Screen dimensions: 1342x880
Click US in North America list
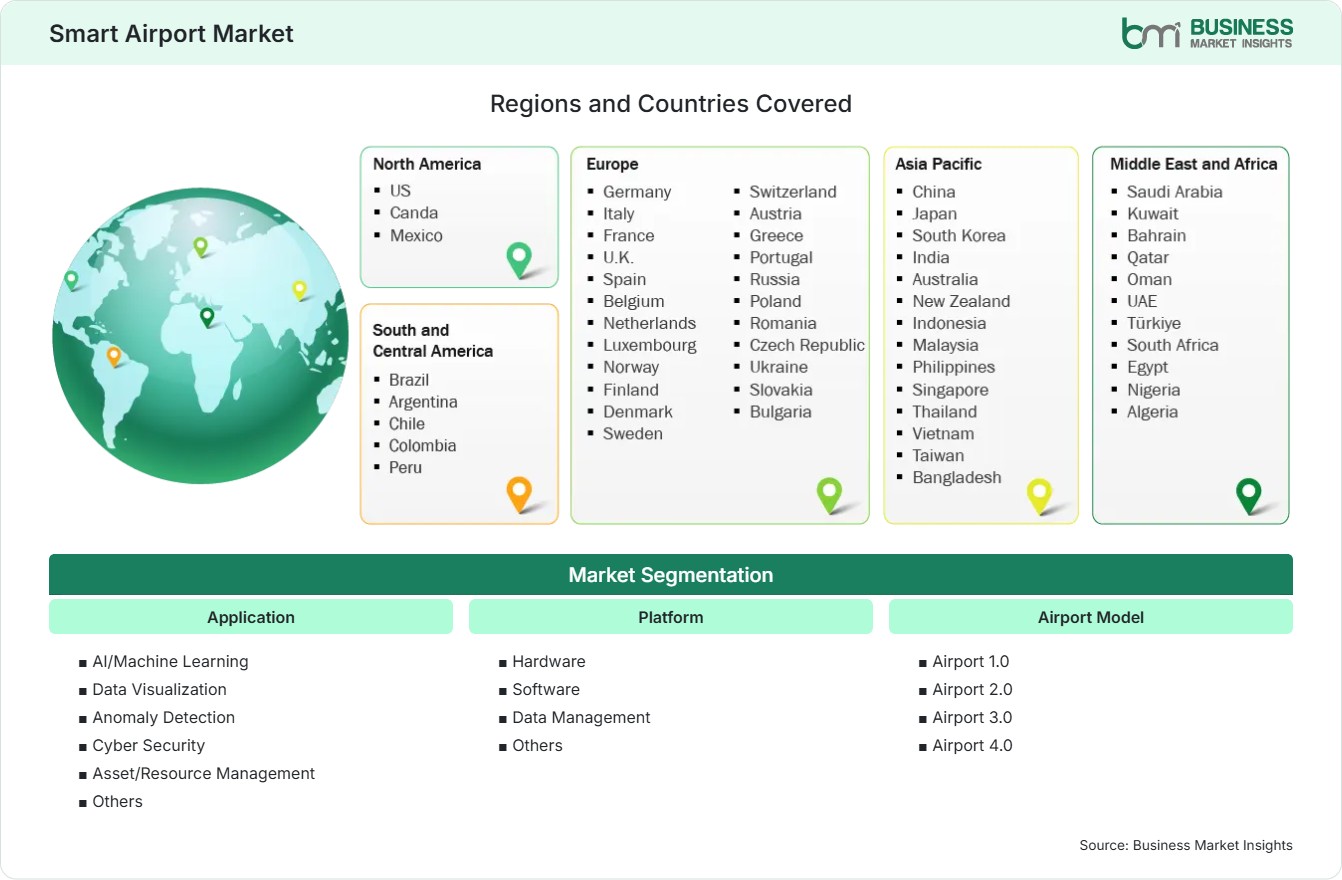400,190
